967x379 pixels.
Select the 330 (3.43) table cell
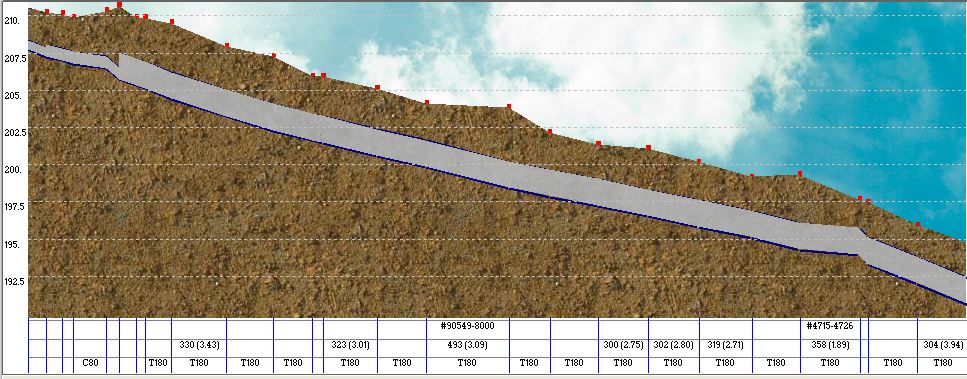click(x=199, y=344)
